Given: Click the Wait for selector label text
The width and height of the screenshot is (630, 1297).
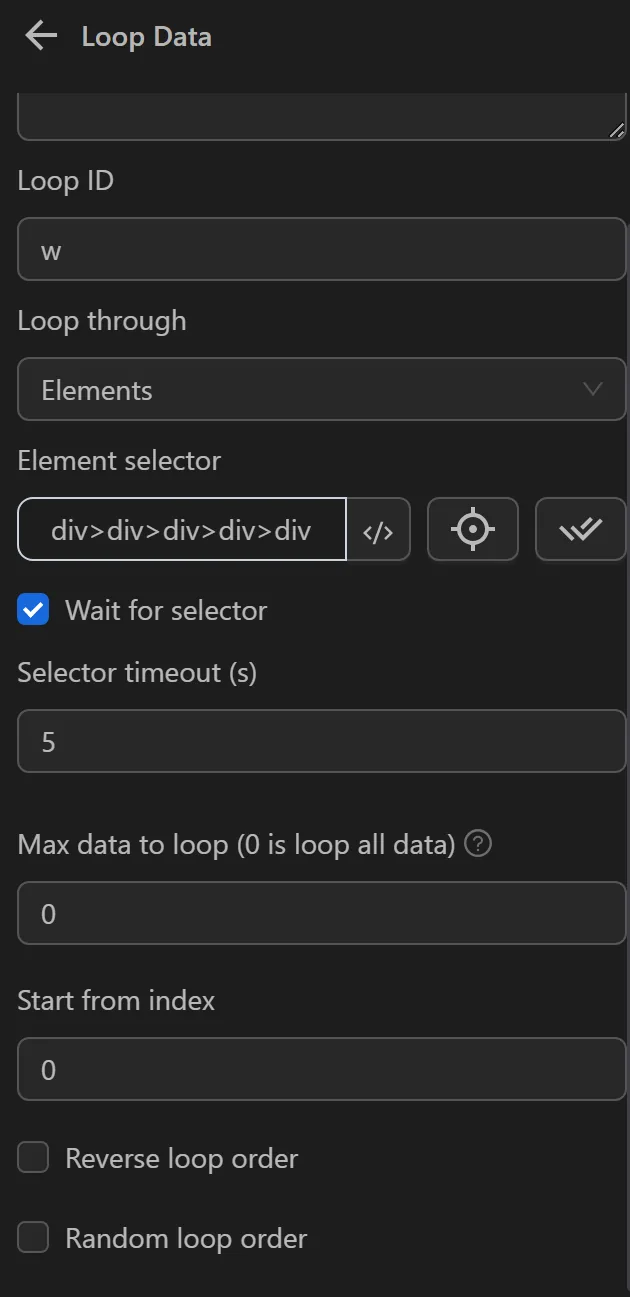Looking at the screenshot, I should point(165,610).
